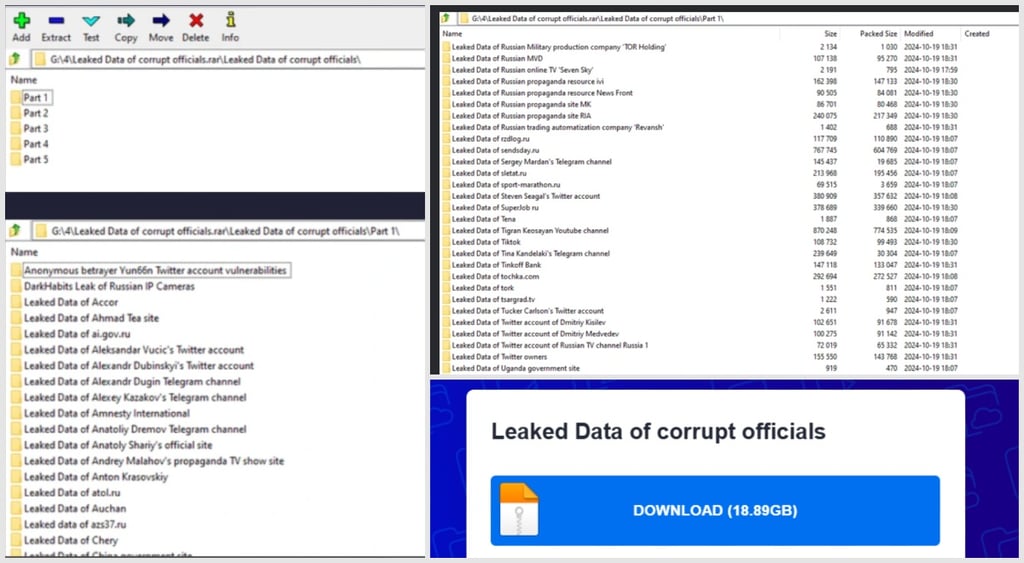Click the DOWNLOAD (18.89GB) button
This screenshot has width=1024, height=563.
pos(715,510)
